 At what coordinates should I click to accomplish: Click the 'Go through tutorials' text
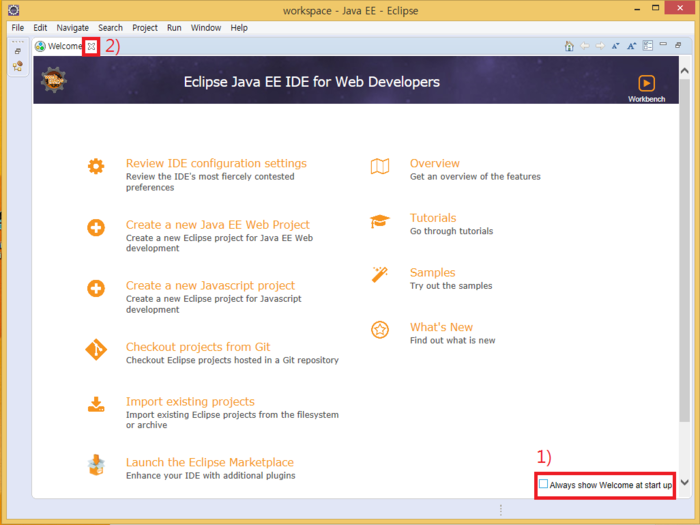coord(451,231)
